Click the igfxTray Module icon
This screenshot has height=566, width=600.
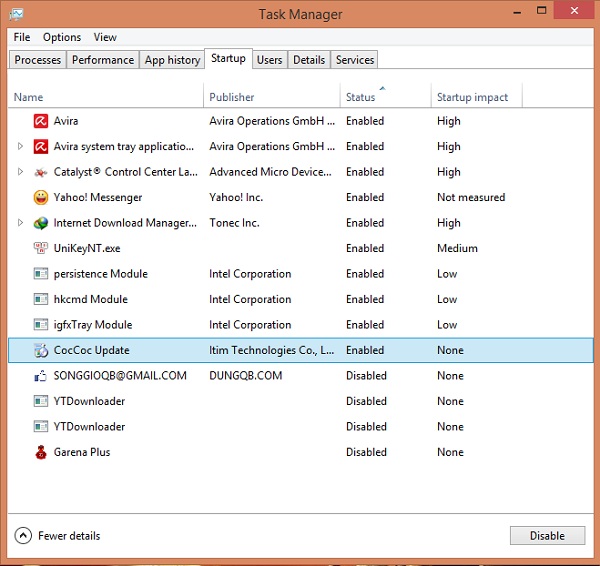41,325
